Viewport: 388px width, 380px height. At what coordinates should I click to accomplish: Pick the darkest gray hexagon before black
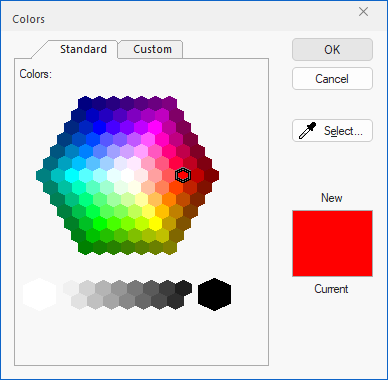click(184, 288)
